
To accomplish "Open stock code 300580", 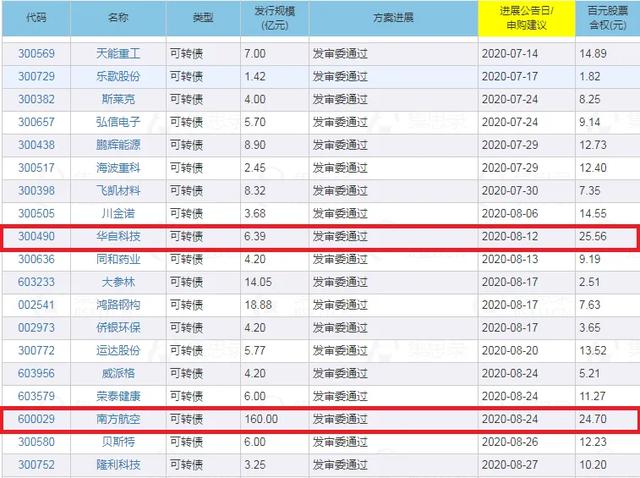I will tap(36, 442).
